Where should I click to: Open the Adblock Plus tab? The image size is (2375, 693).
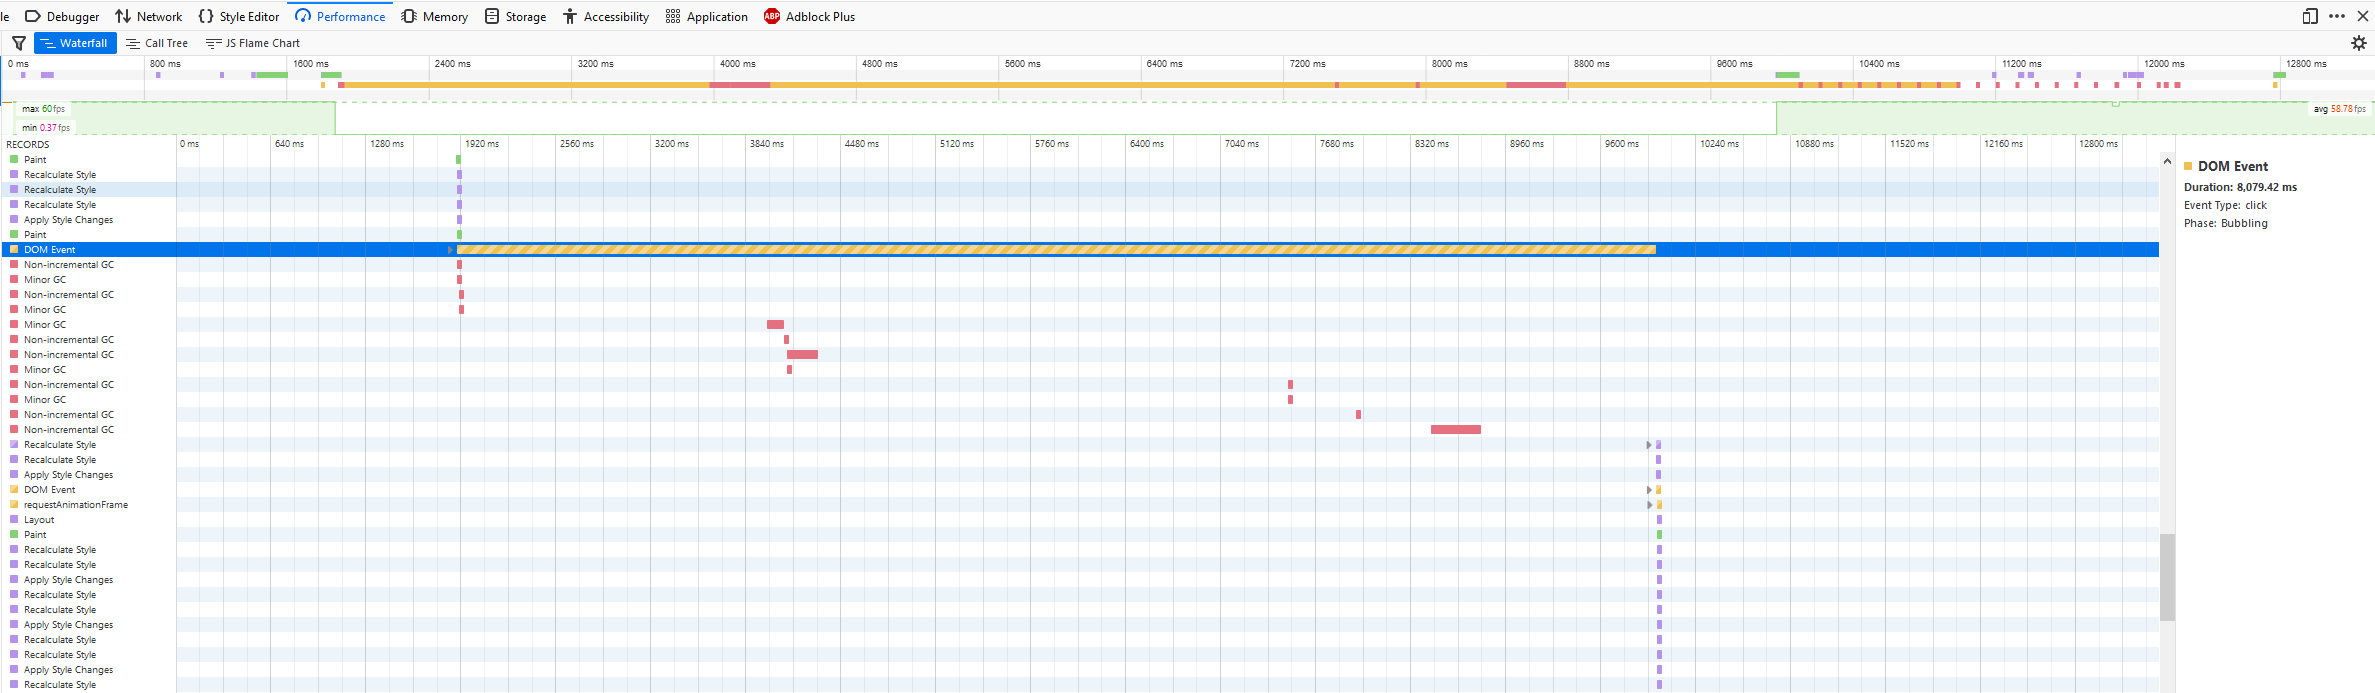point(809,16)
